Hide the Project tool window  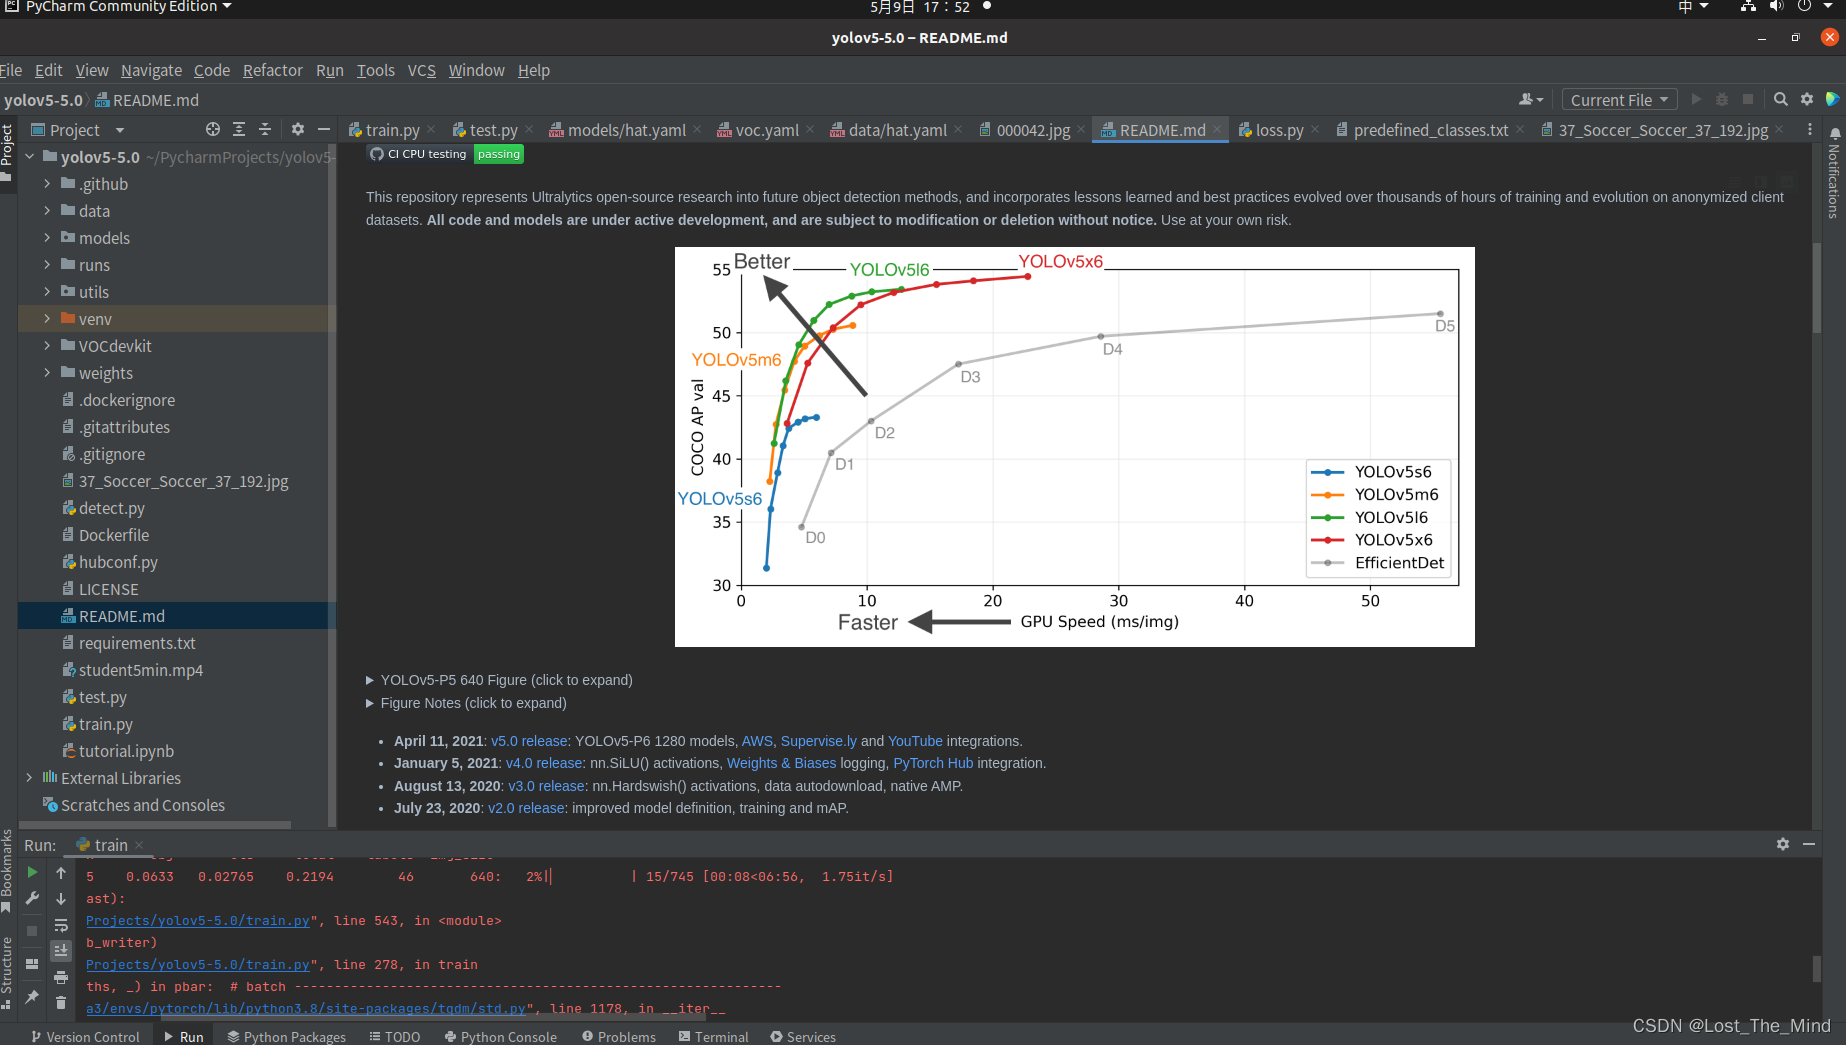pyautogui.click(x=324, y=129)
